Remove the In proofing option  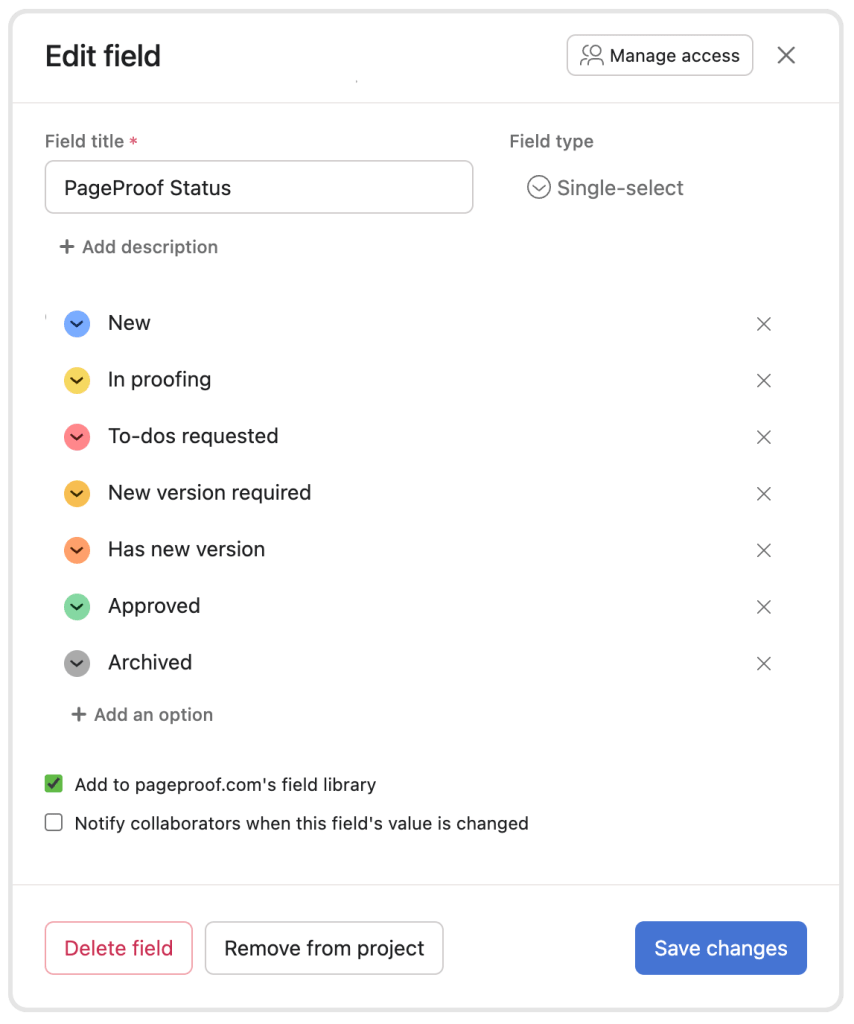(764, 381)
